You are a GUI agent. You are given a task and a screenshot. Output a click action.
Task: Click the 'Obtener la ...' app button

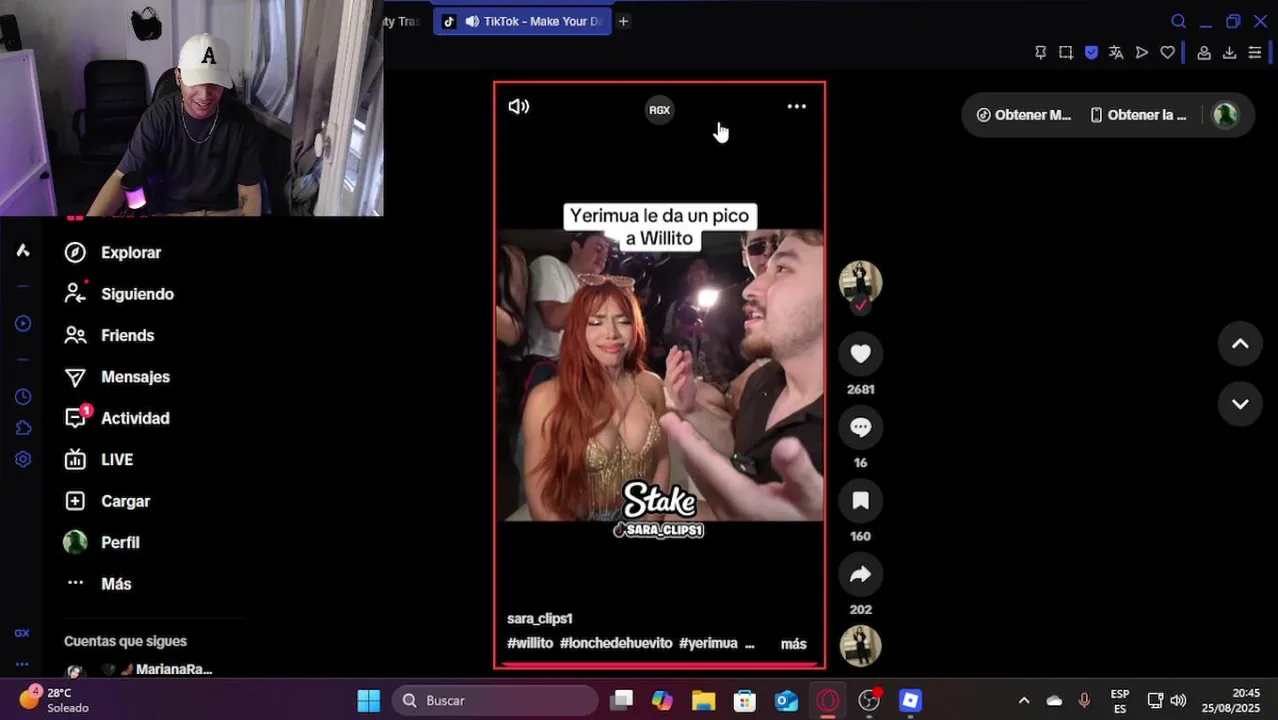click(x=1138, y=115)
